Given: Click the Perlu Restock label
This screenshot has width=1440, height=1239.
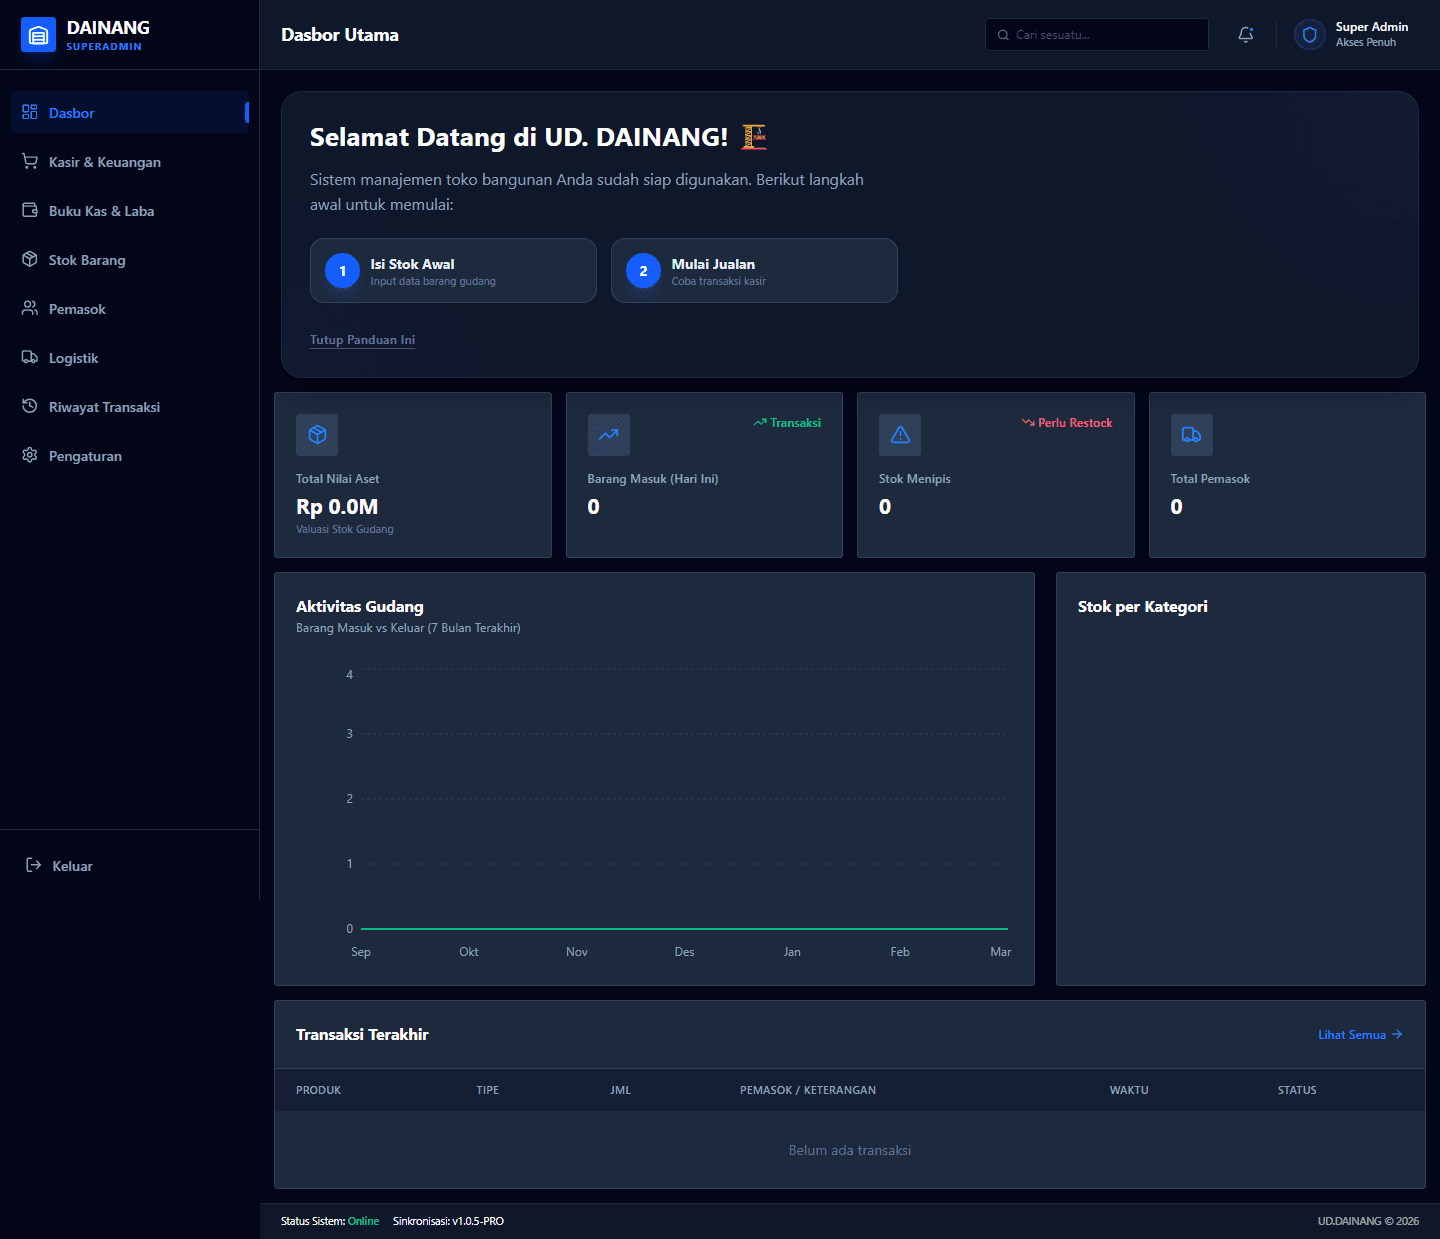Looking at the screenshot, I should pyautogui.click(x=1067, y=423).
